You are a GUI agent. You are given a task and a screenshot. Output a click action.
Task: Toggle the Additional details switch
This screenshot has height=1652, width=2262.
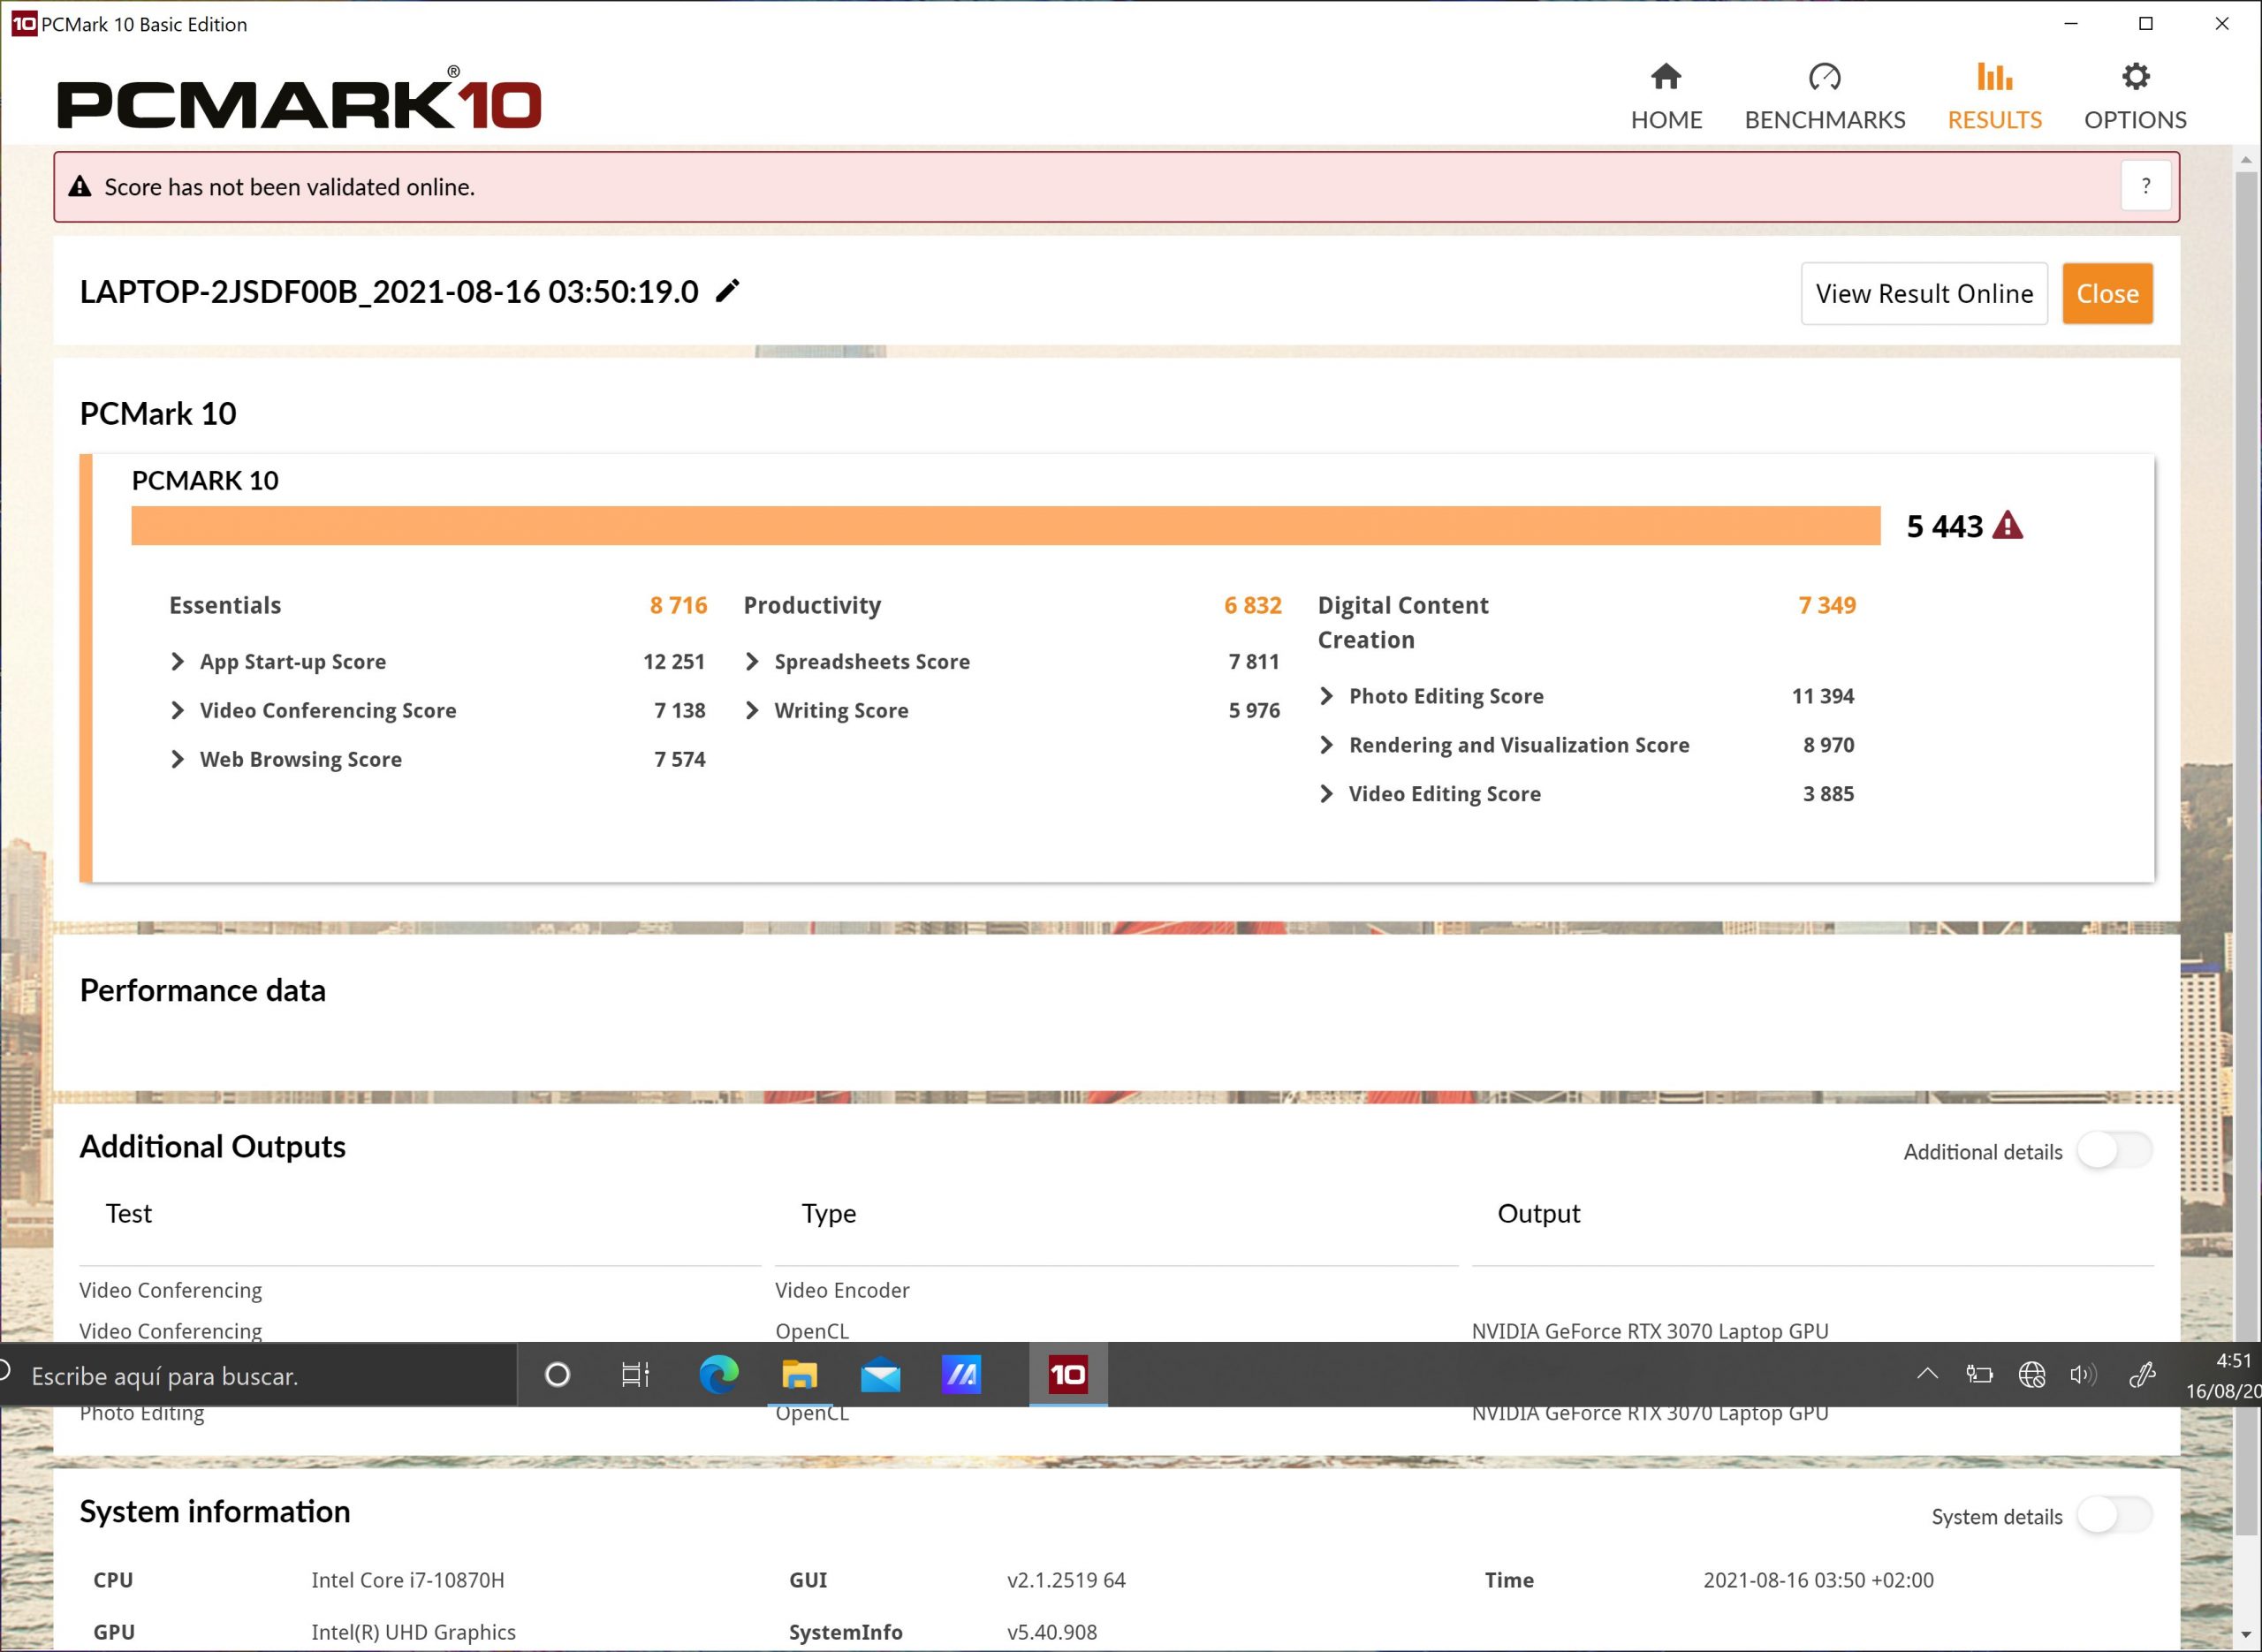[2115, 1150]
